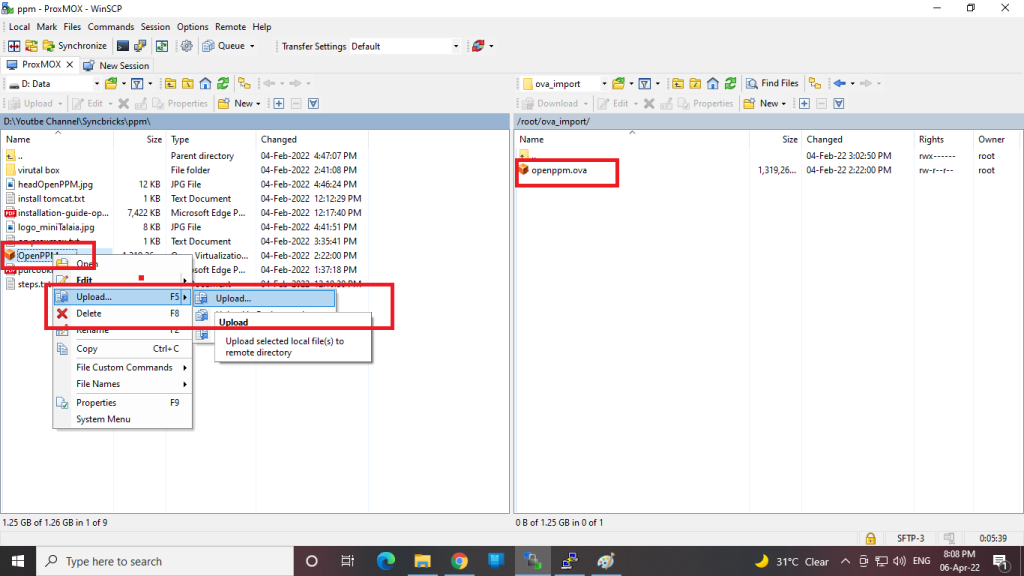Refresh the local panel
The width and height of the screenshot is (1024, 576).
click(x=223, y=84)
